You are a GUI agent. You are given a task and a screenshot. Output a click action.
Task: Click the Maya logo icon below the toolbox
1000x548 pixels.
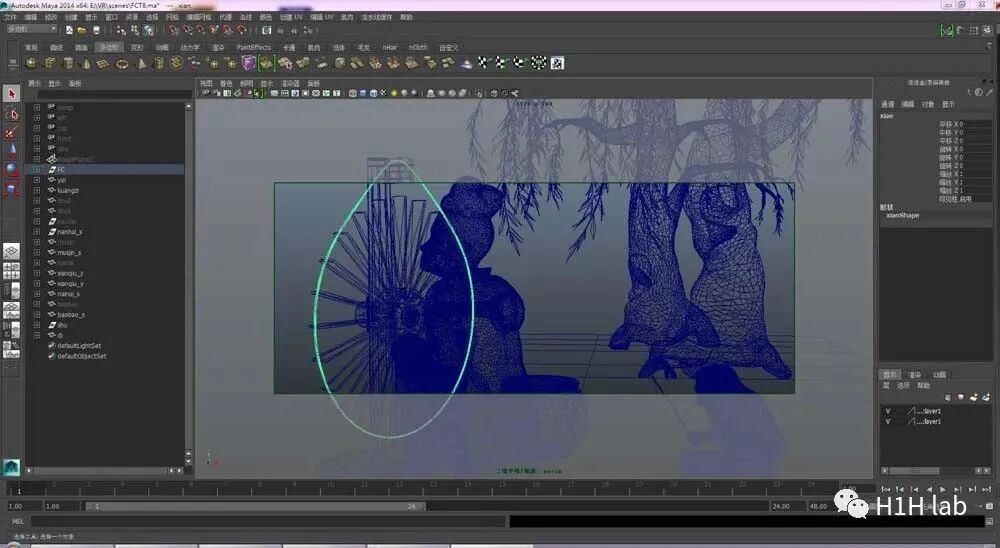click(11, 468)
